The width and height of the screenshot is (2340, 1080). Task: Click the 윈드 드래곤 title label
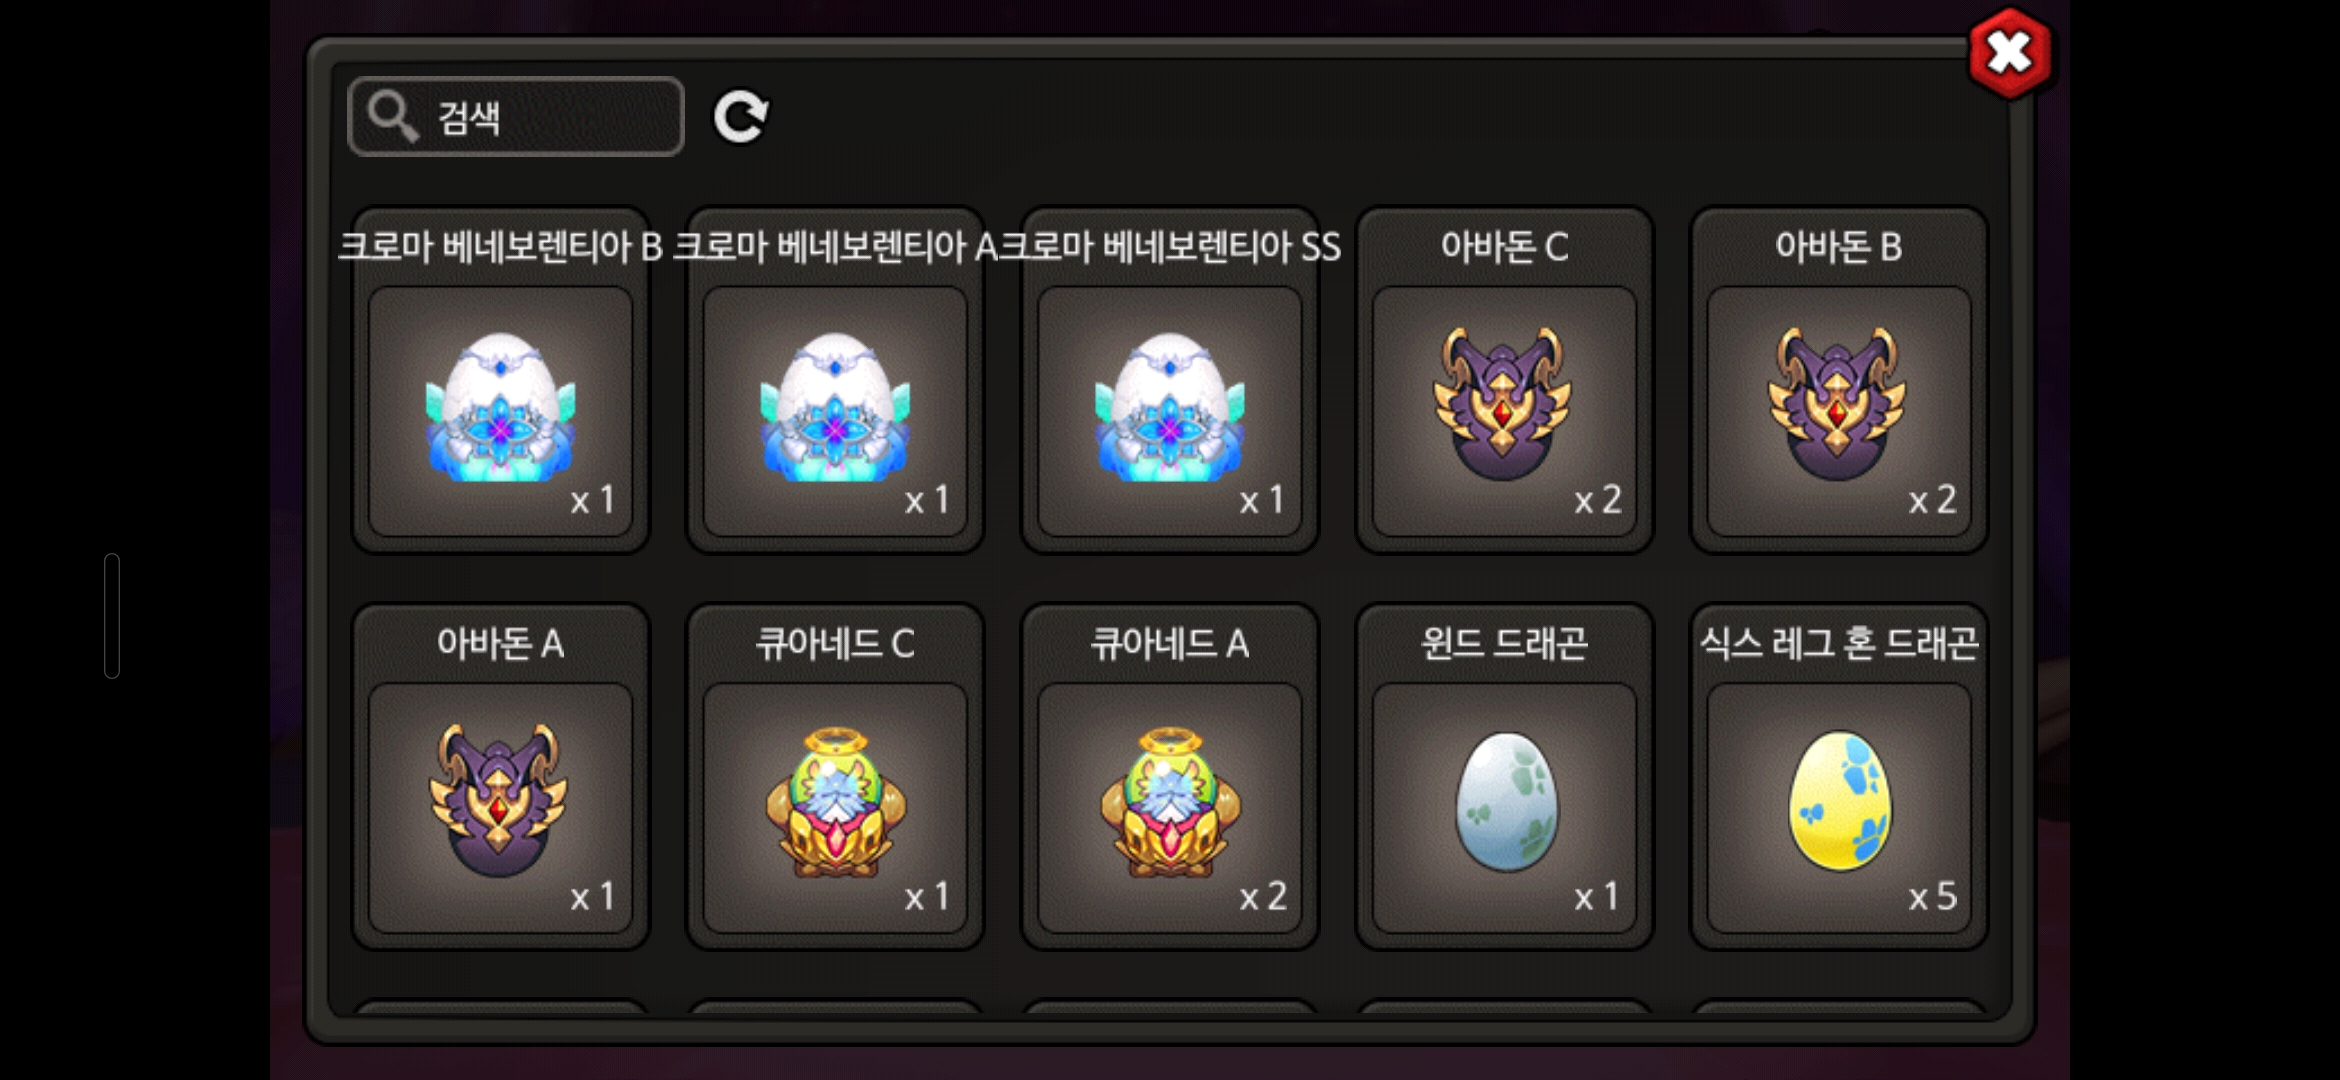1504,643
